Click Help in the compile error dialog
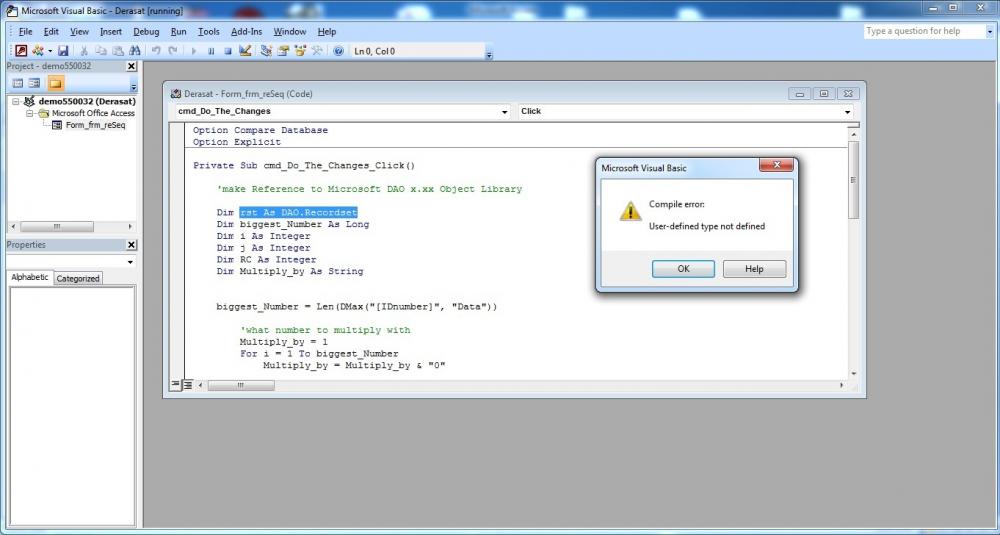 (x=754, y=269)
